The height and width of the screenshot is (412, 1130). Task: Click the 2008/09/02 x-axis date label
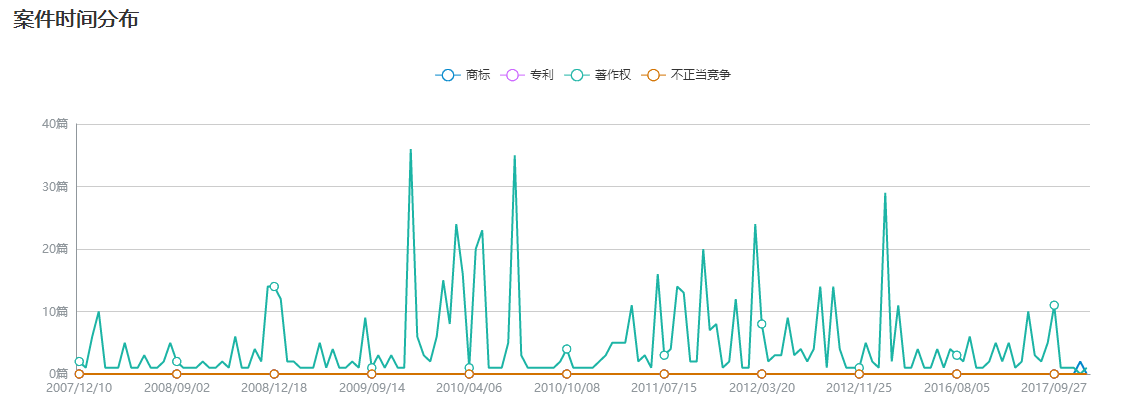coord(177,388)
